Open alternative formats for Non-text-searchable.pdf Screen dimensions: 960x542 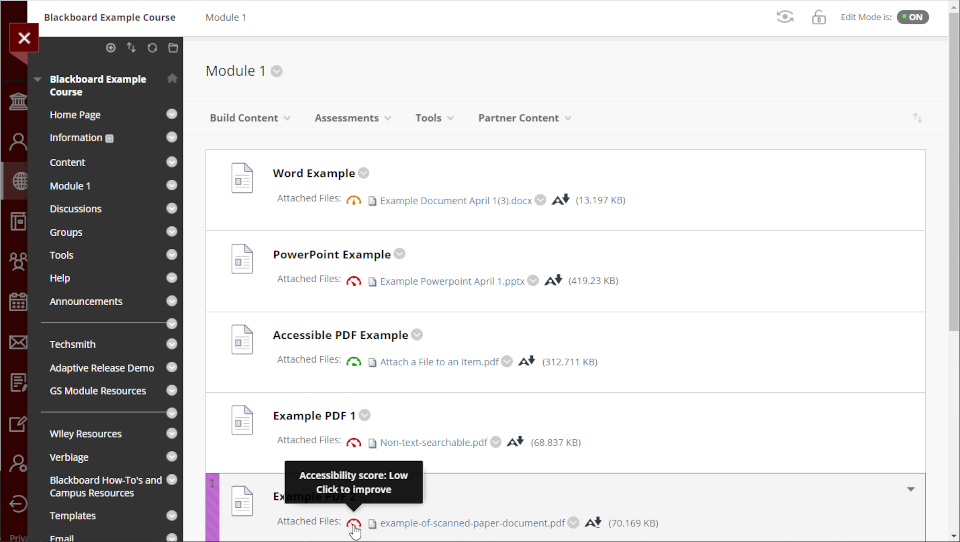(x=515, y=442)
